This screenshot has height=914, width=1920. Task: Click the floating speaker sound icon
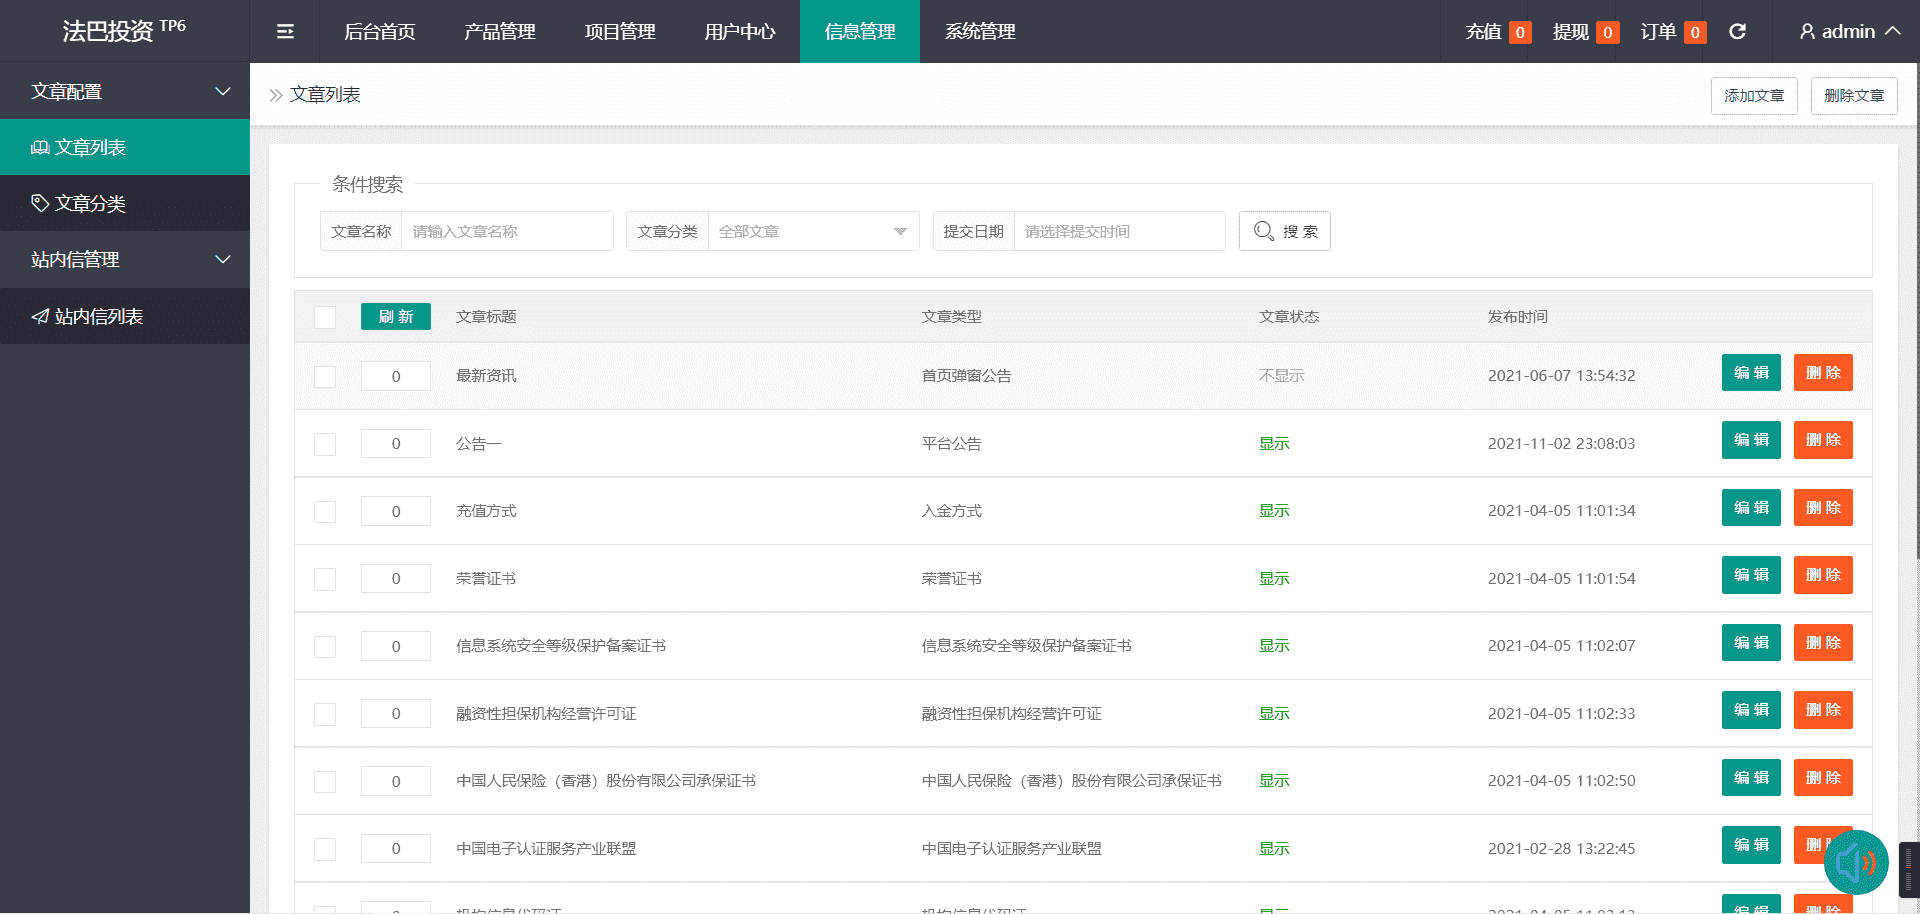pyautogui.click(x=1855, y=862)
